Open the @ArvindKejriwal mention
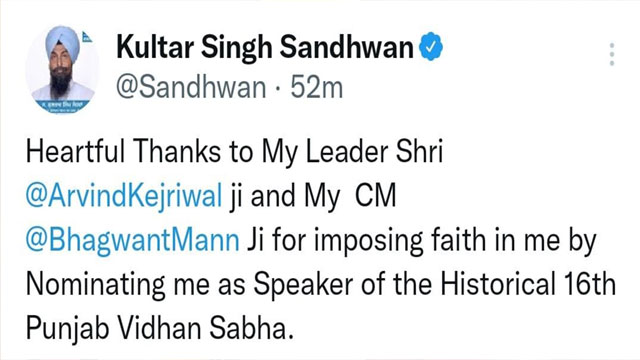Image resolution: width=640 pixels, height=360 pixels. point(124,196)
